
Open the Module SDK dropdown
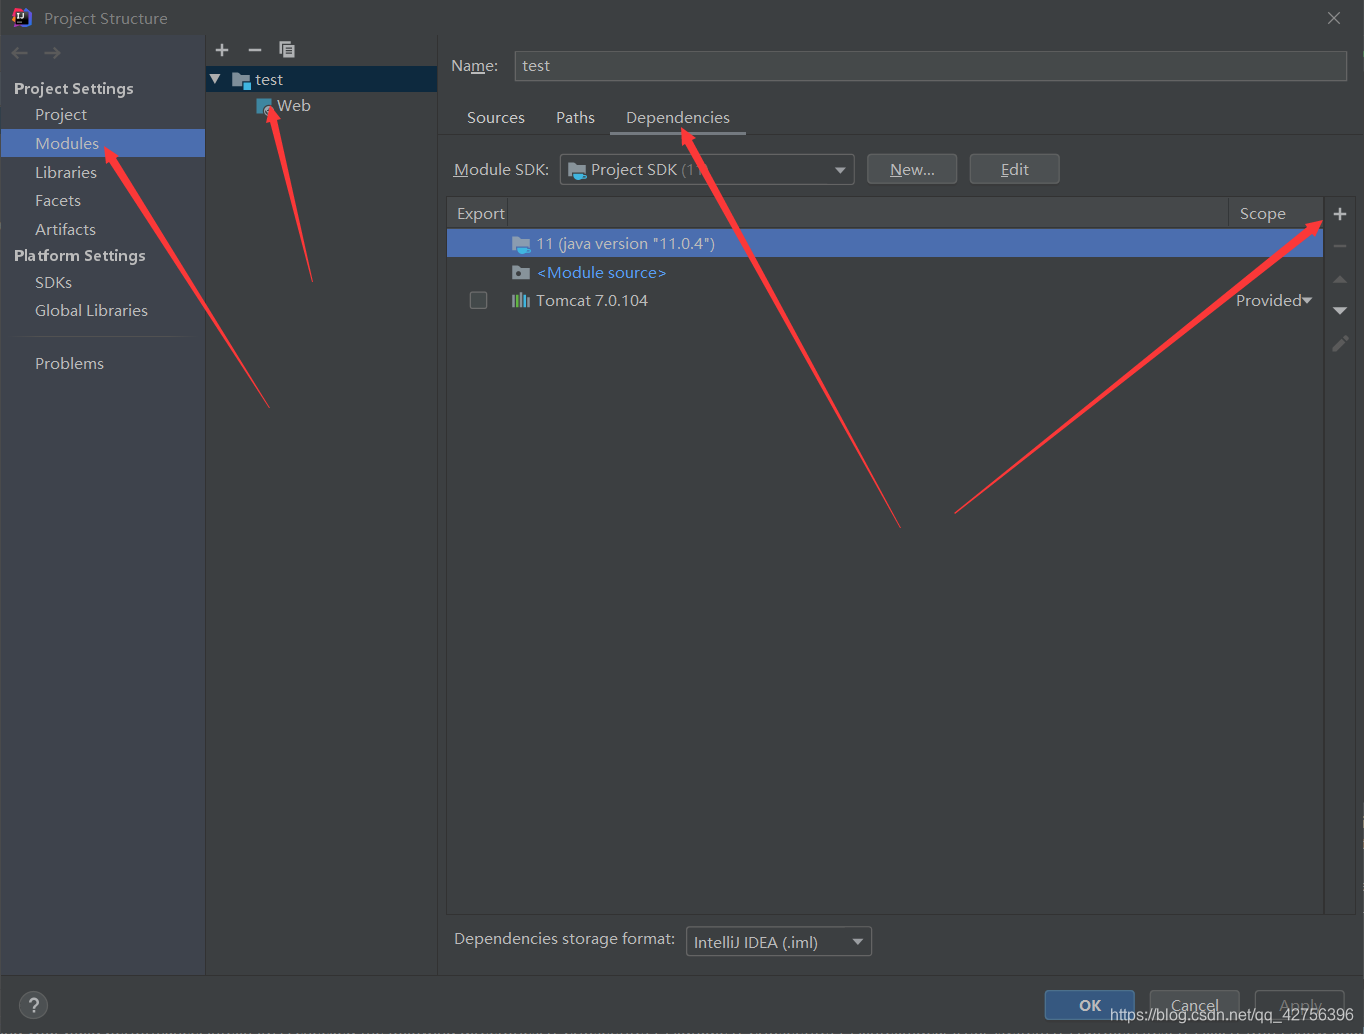click(707, 170)
